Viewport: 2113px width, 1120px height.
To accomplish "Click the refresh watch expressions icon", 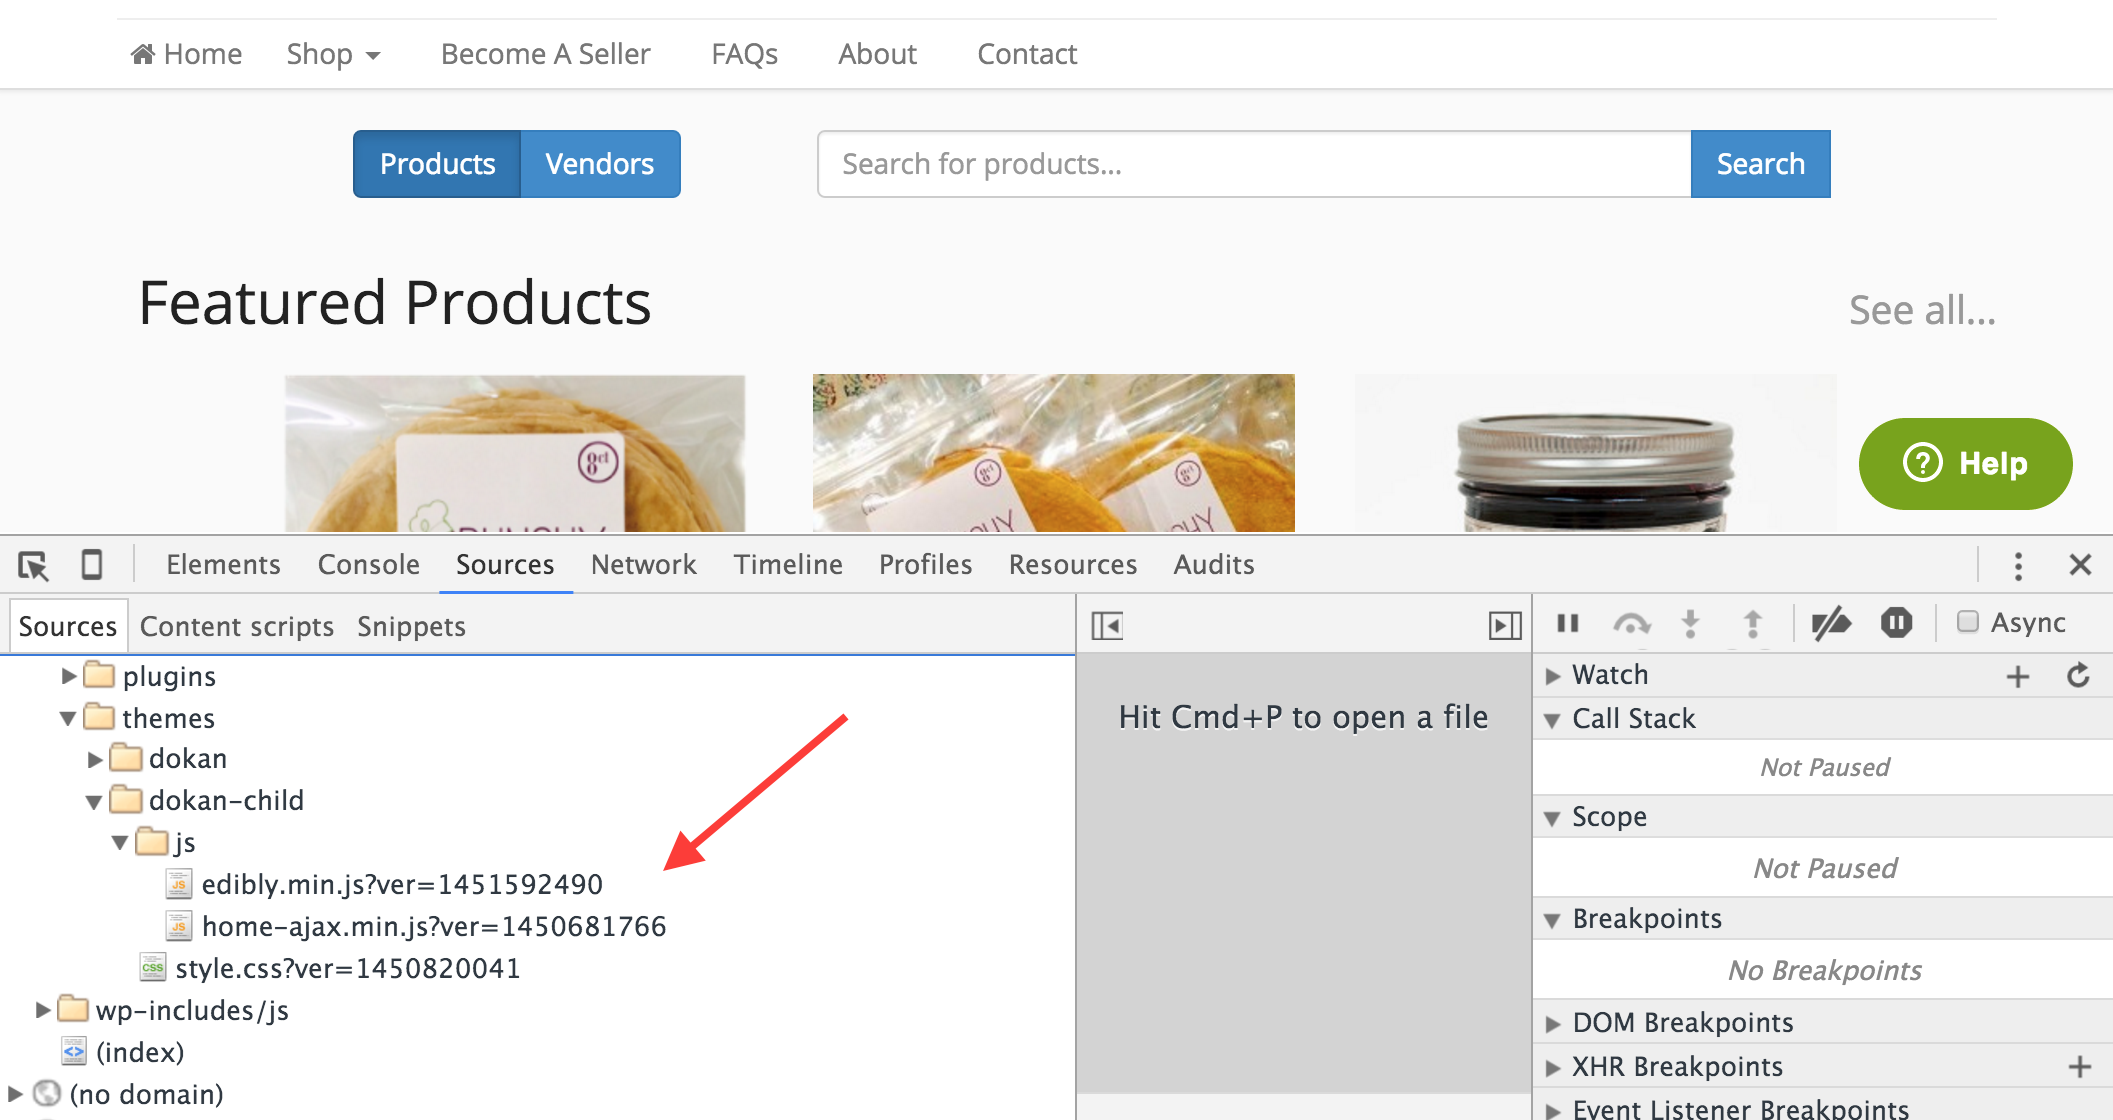I will click(x=2078, y=676).
